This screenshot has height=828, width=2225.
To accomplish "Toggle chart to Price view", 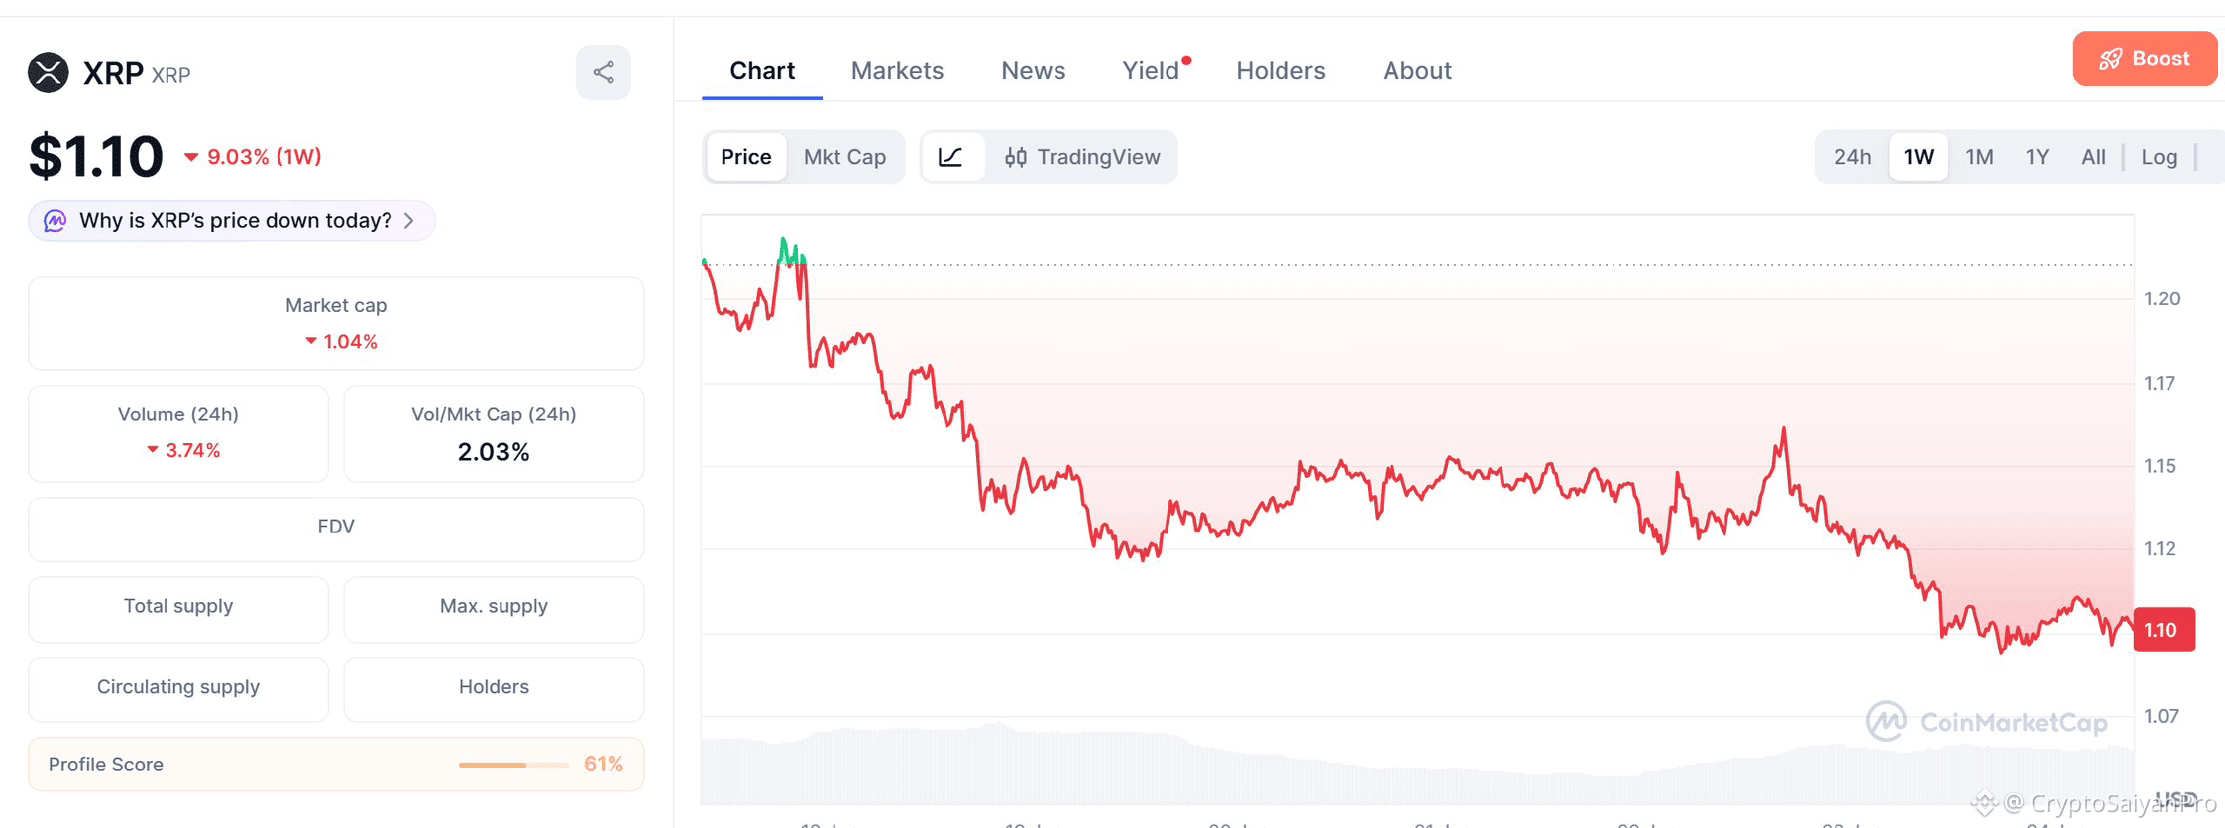I will (746, 157).
